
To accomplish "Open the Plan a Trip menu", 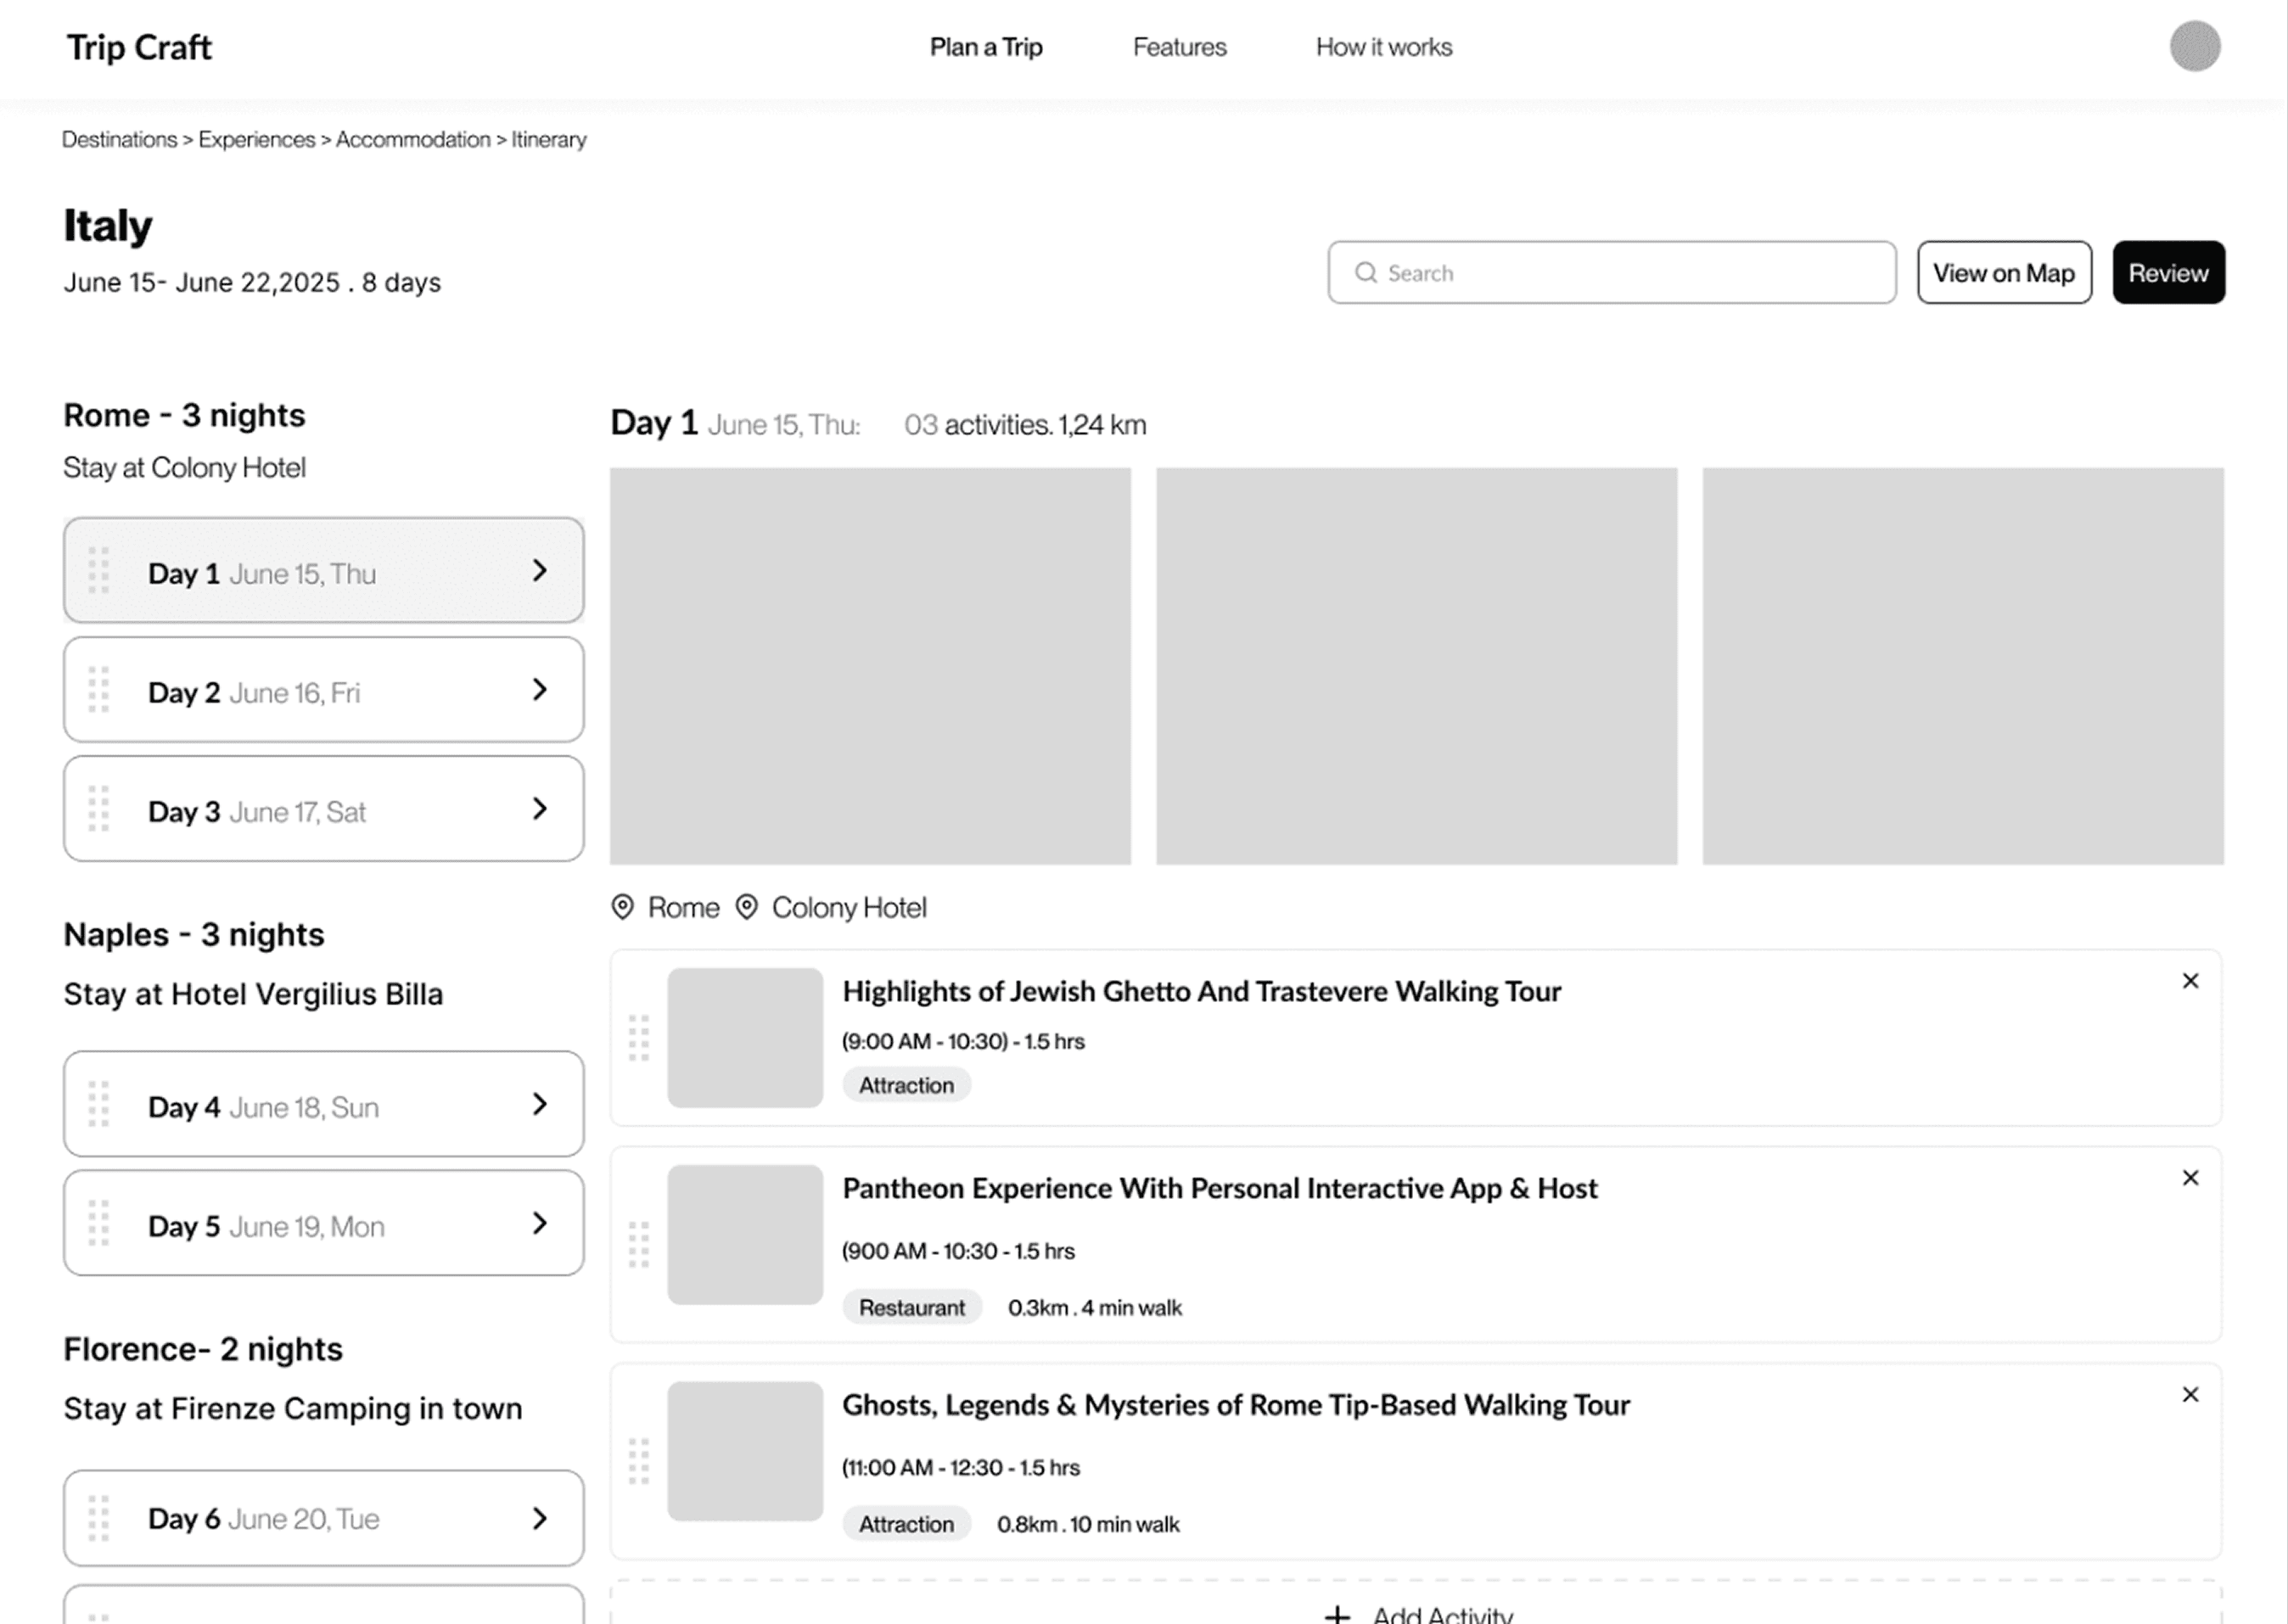I will coord(985,47).
